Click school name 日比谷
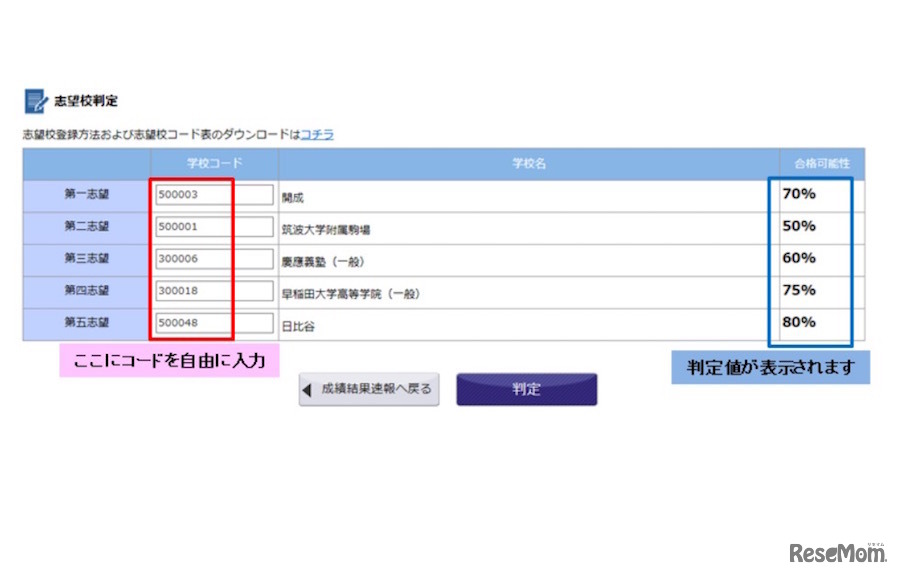The width and height of the screenshot is (900, 576). pos(298,326)
